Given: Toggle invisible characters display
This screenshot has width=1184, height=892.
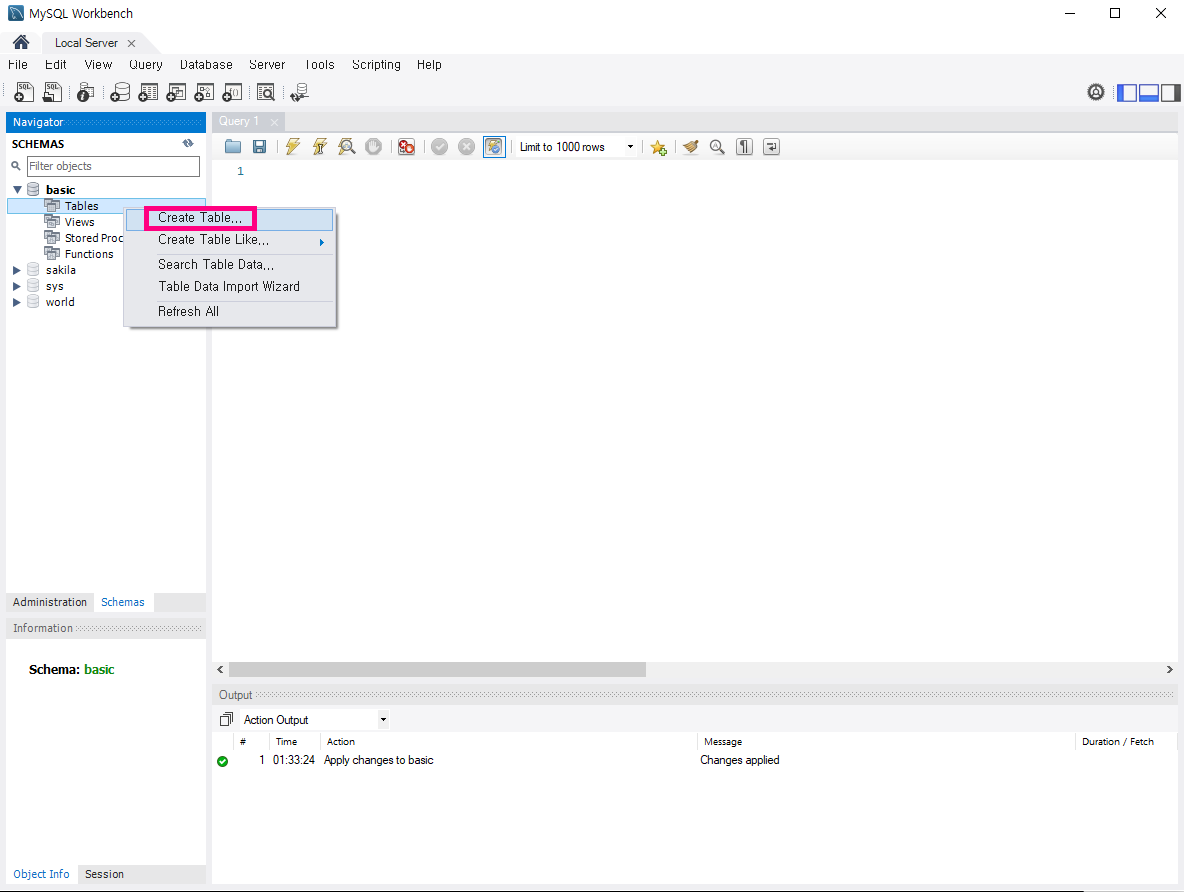Looking at the screenshot, I should coord(745,147).
